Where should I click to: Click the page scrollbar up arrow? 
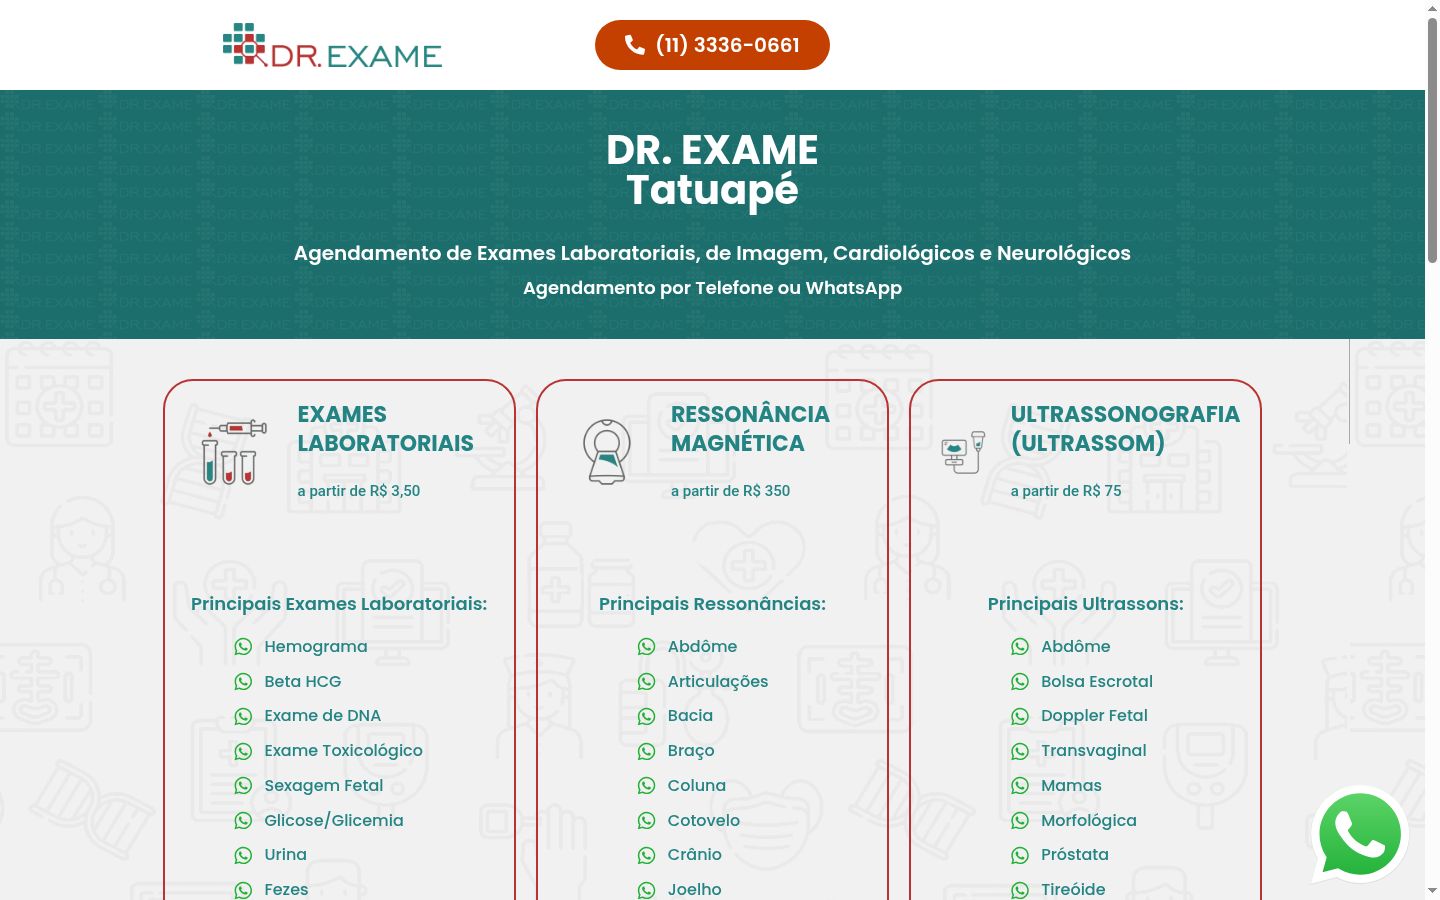point(1432,7)
